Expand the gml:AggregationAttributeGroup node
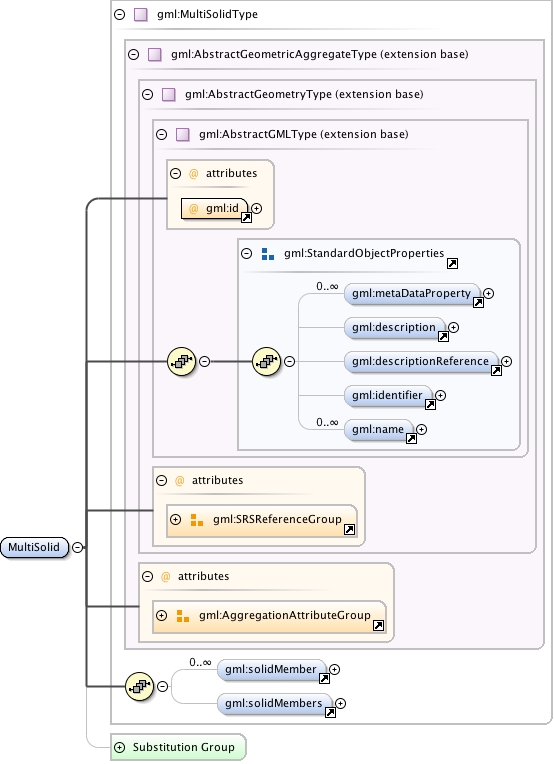The width and height of the screenshot is (554, 764). coord(161,615)
